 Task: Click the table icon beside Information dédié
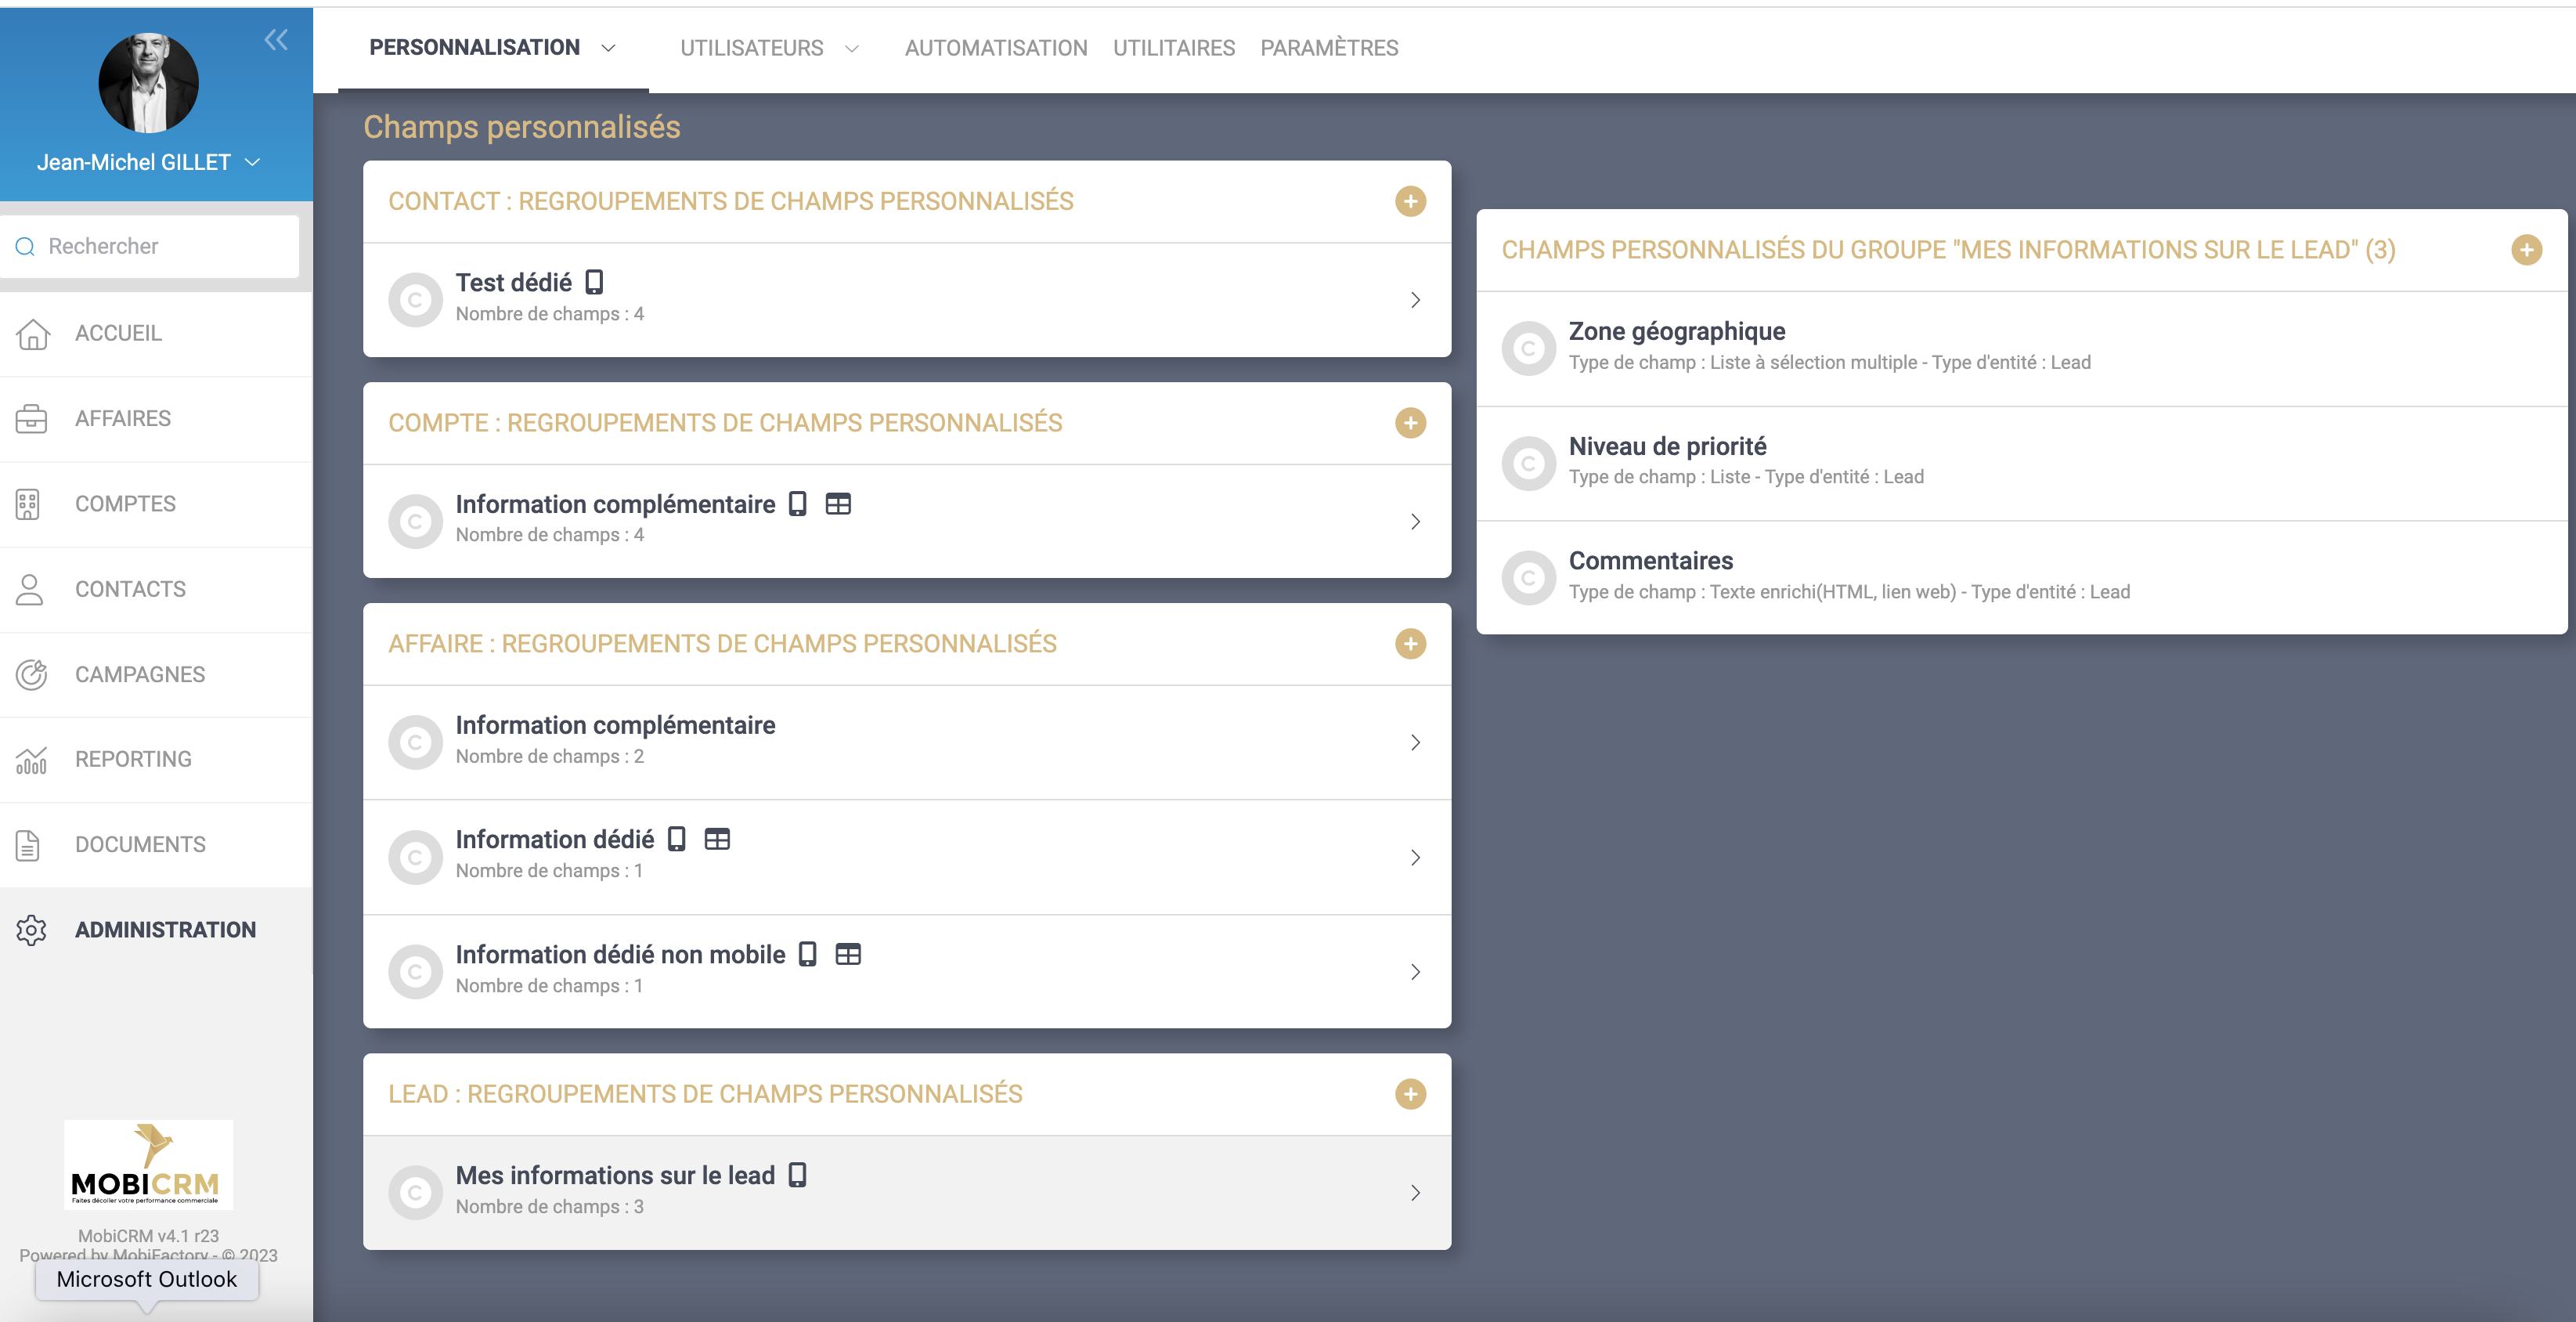coord(717,839)
